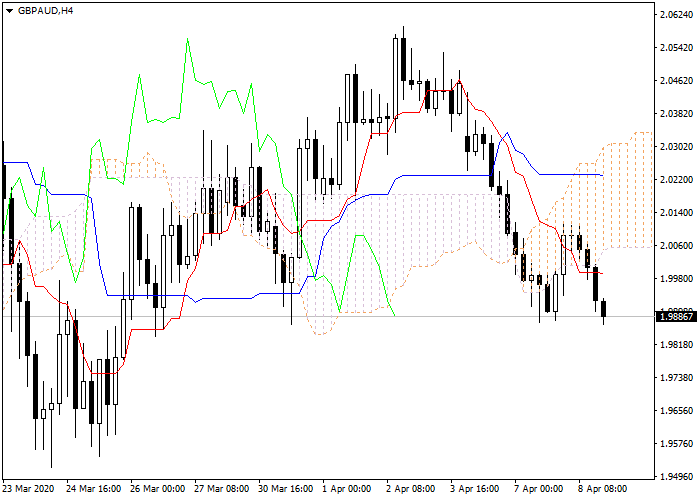The image size is (700, 500).
Task: Click the 27 Mar 08:00 time label
Action: (222, 489)
